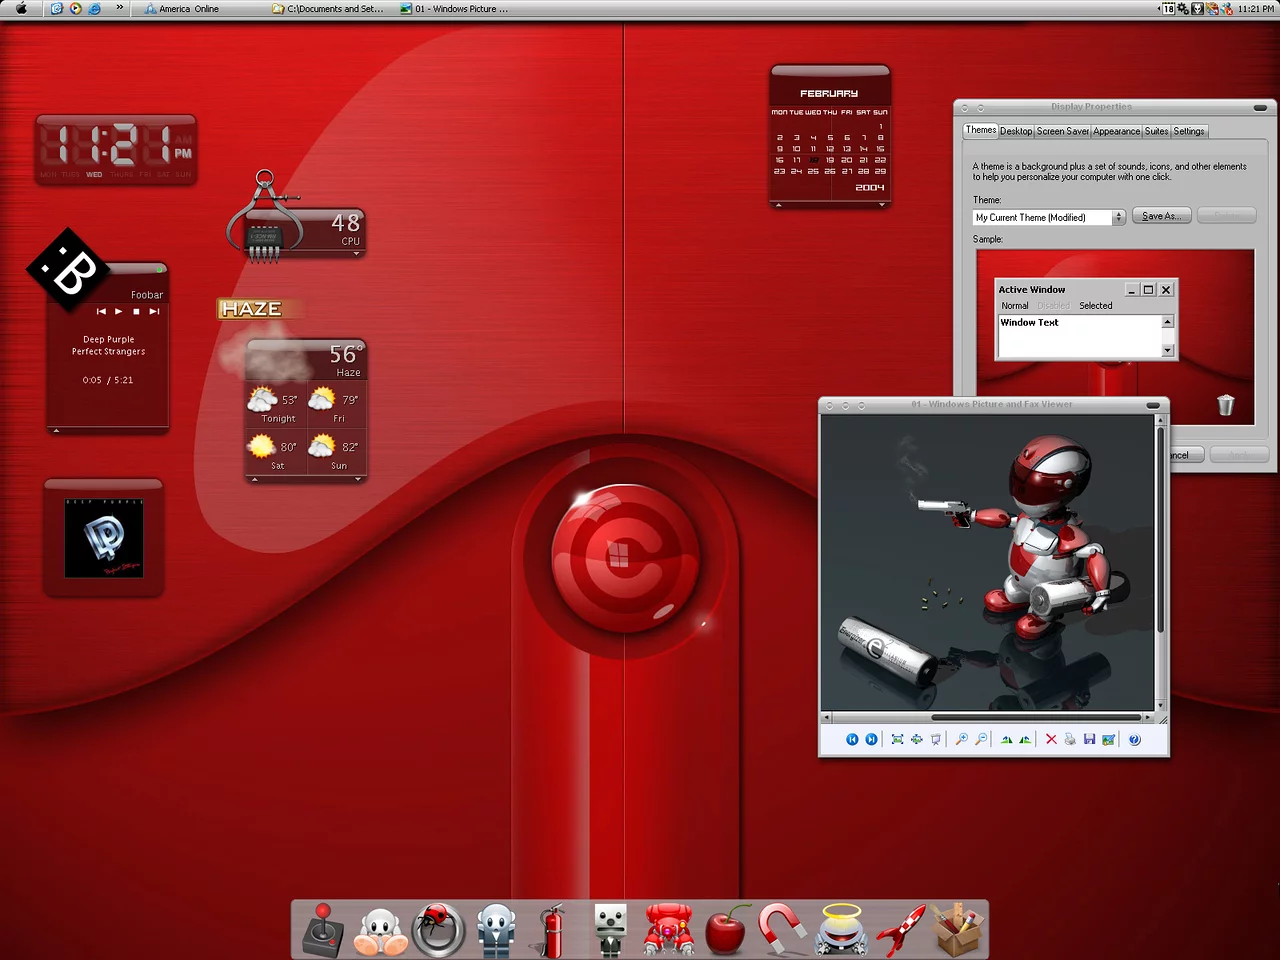Switch to the Screen Saver tab

coord(1062,131)
